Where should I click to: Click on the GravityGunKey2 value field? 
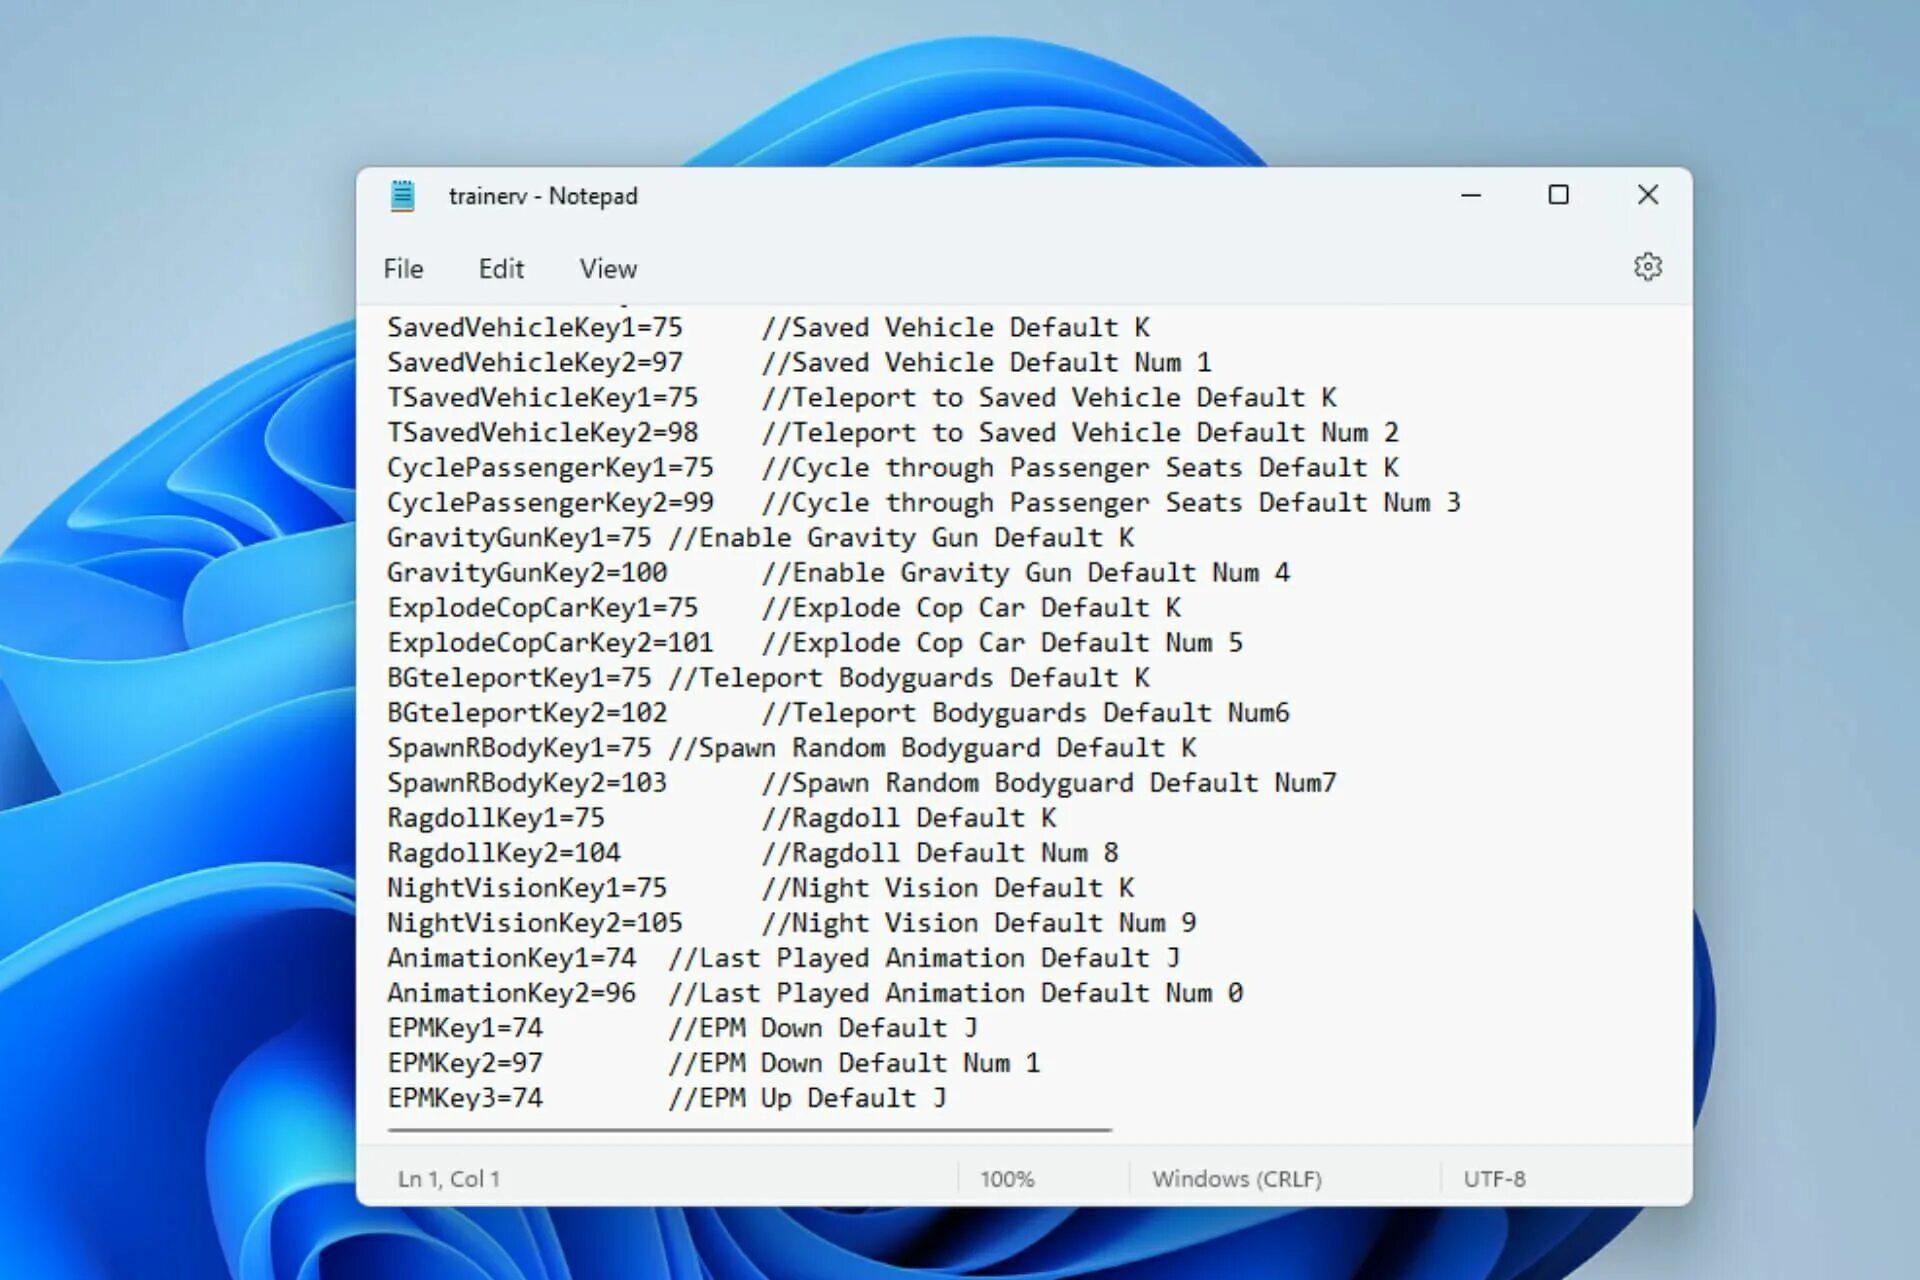coord(651,573)
